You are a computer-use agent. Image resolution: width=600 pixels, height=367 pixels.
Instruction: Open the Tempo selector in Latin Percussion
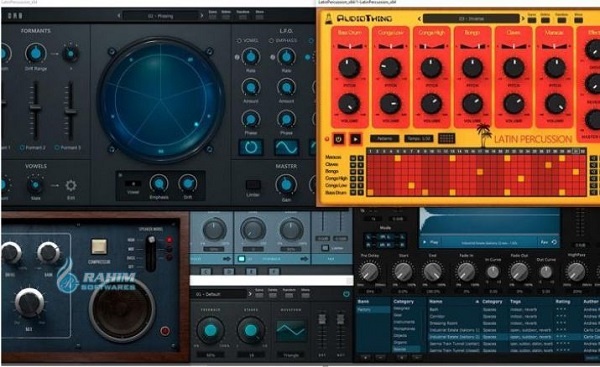tap(419, 139)
